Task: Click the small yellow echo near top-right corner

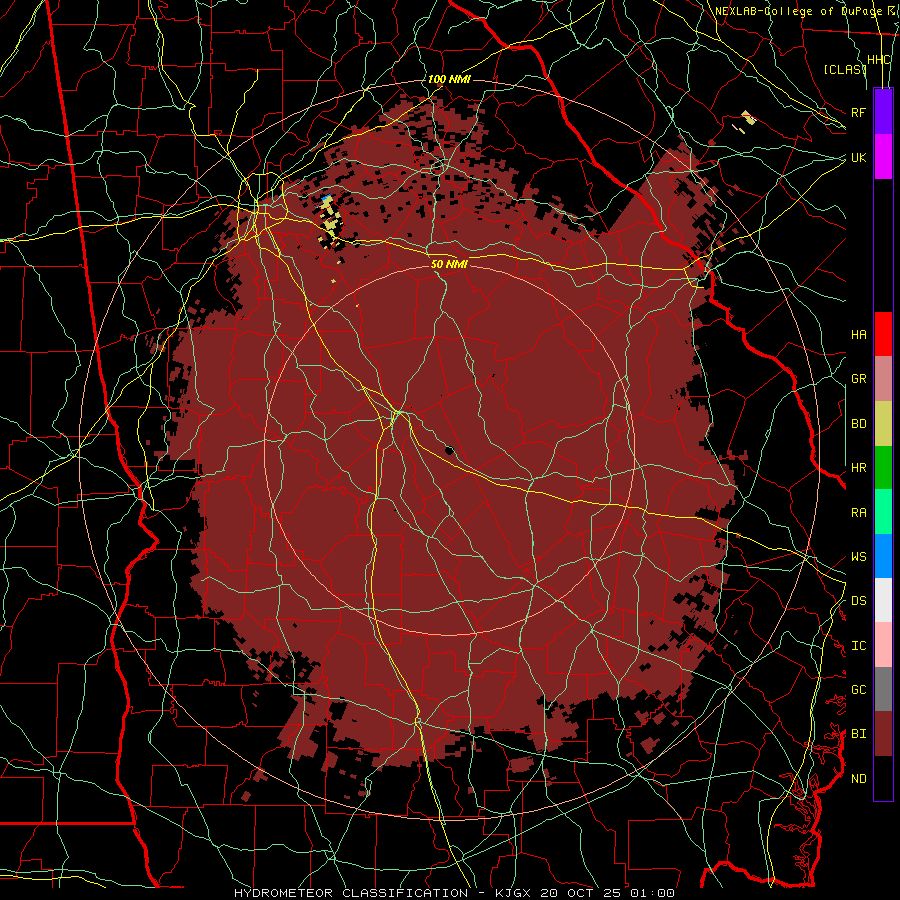Action: (x=748, y=118)
